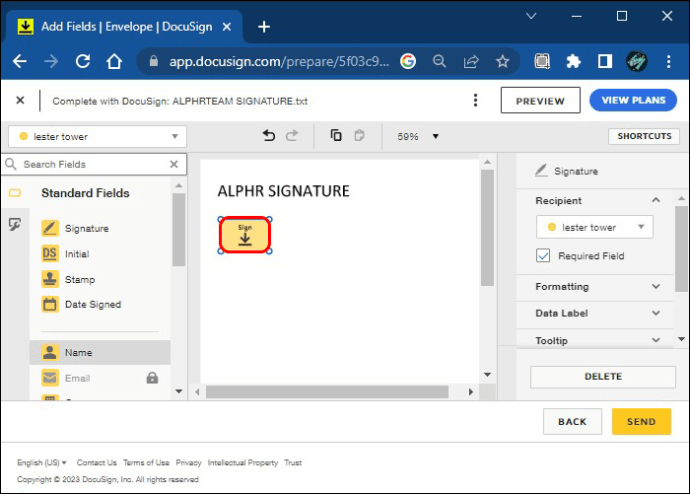
Task: Click the Sign tag on the document
Action: (245, 235)
